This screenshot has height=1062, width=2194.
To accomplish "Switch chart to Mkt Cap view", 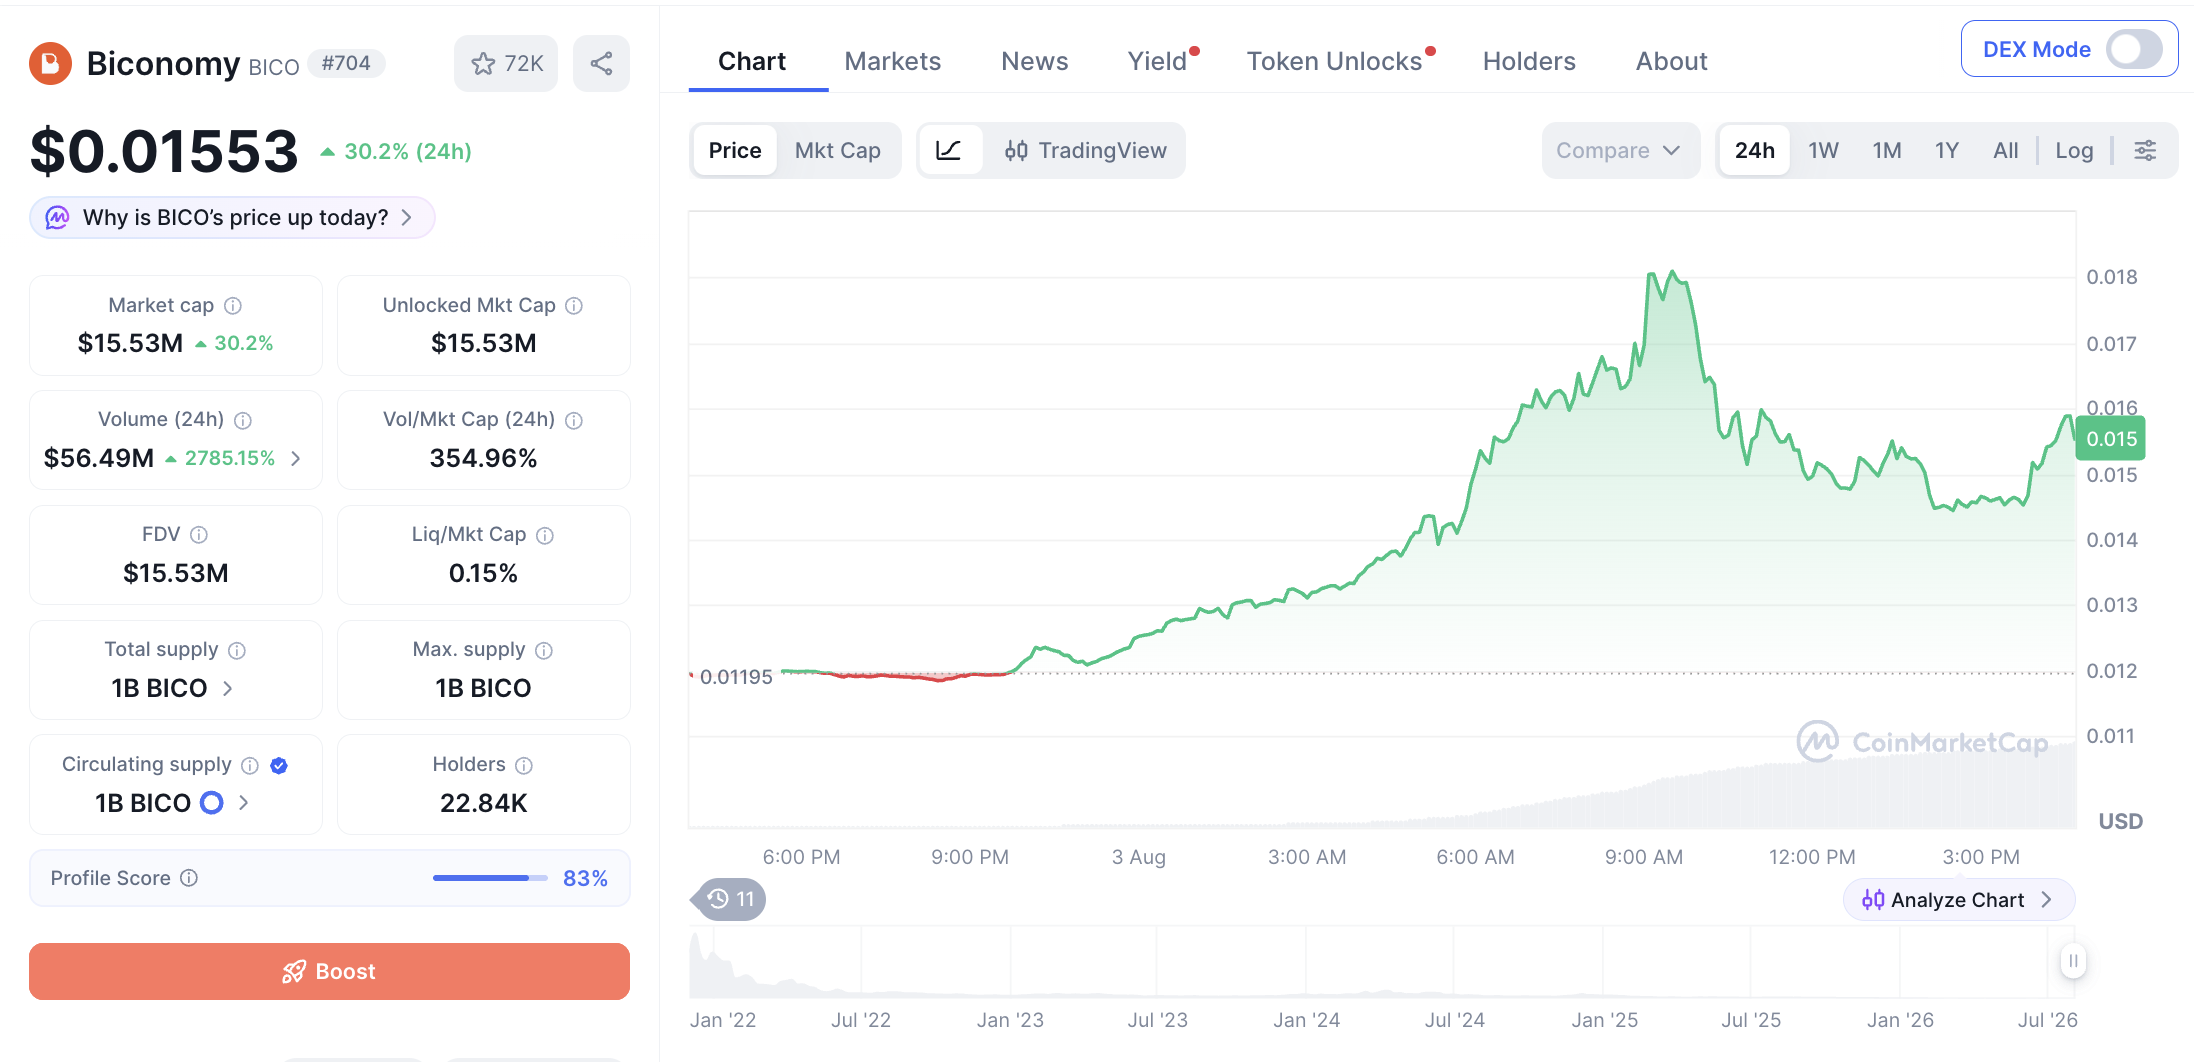I will point(837,151).
